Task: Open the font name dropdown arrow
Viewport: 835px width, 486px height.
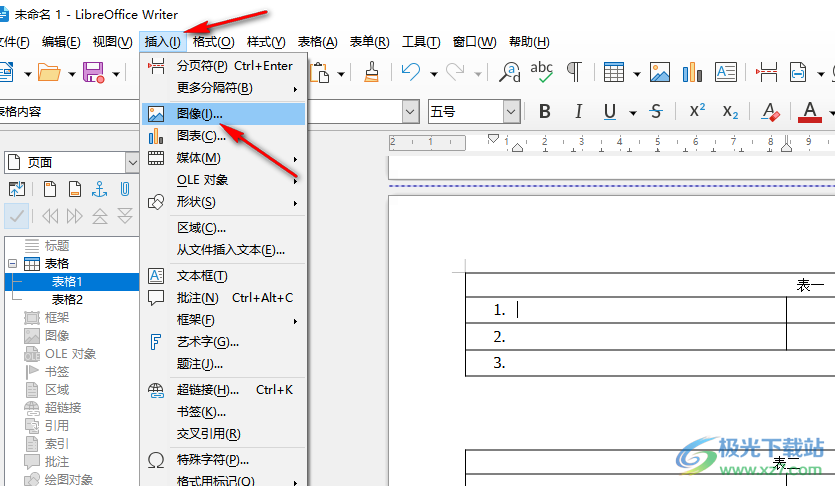Action: (410, 112)
